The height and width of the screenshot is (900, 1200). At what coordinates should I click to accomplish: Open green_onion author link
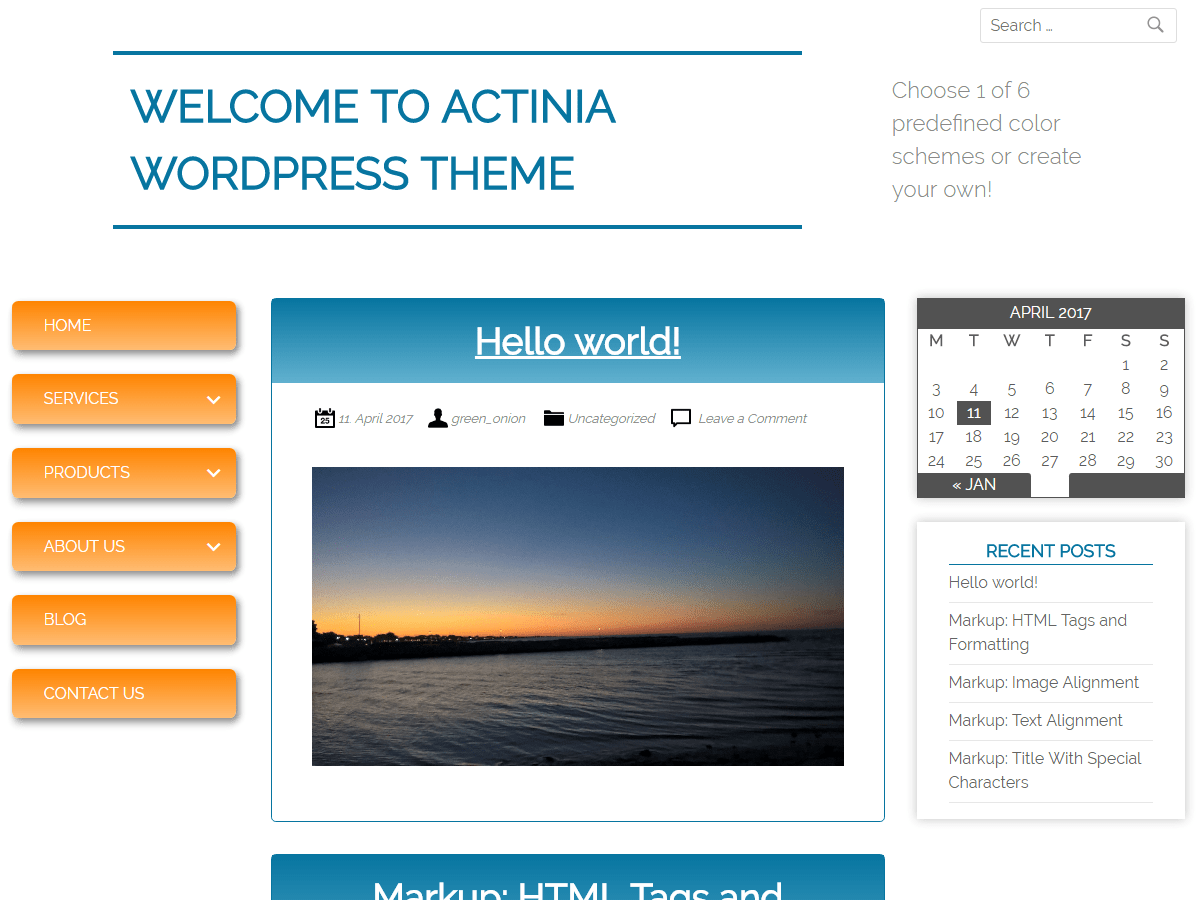point(488,419)
